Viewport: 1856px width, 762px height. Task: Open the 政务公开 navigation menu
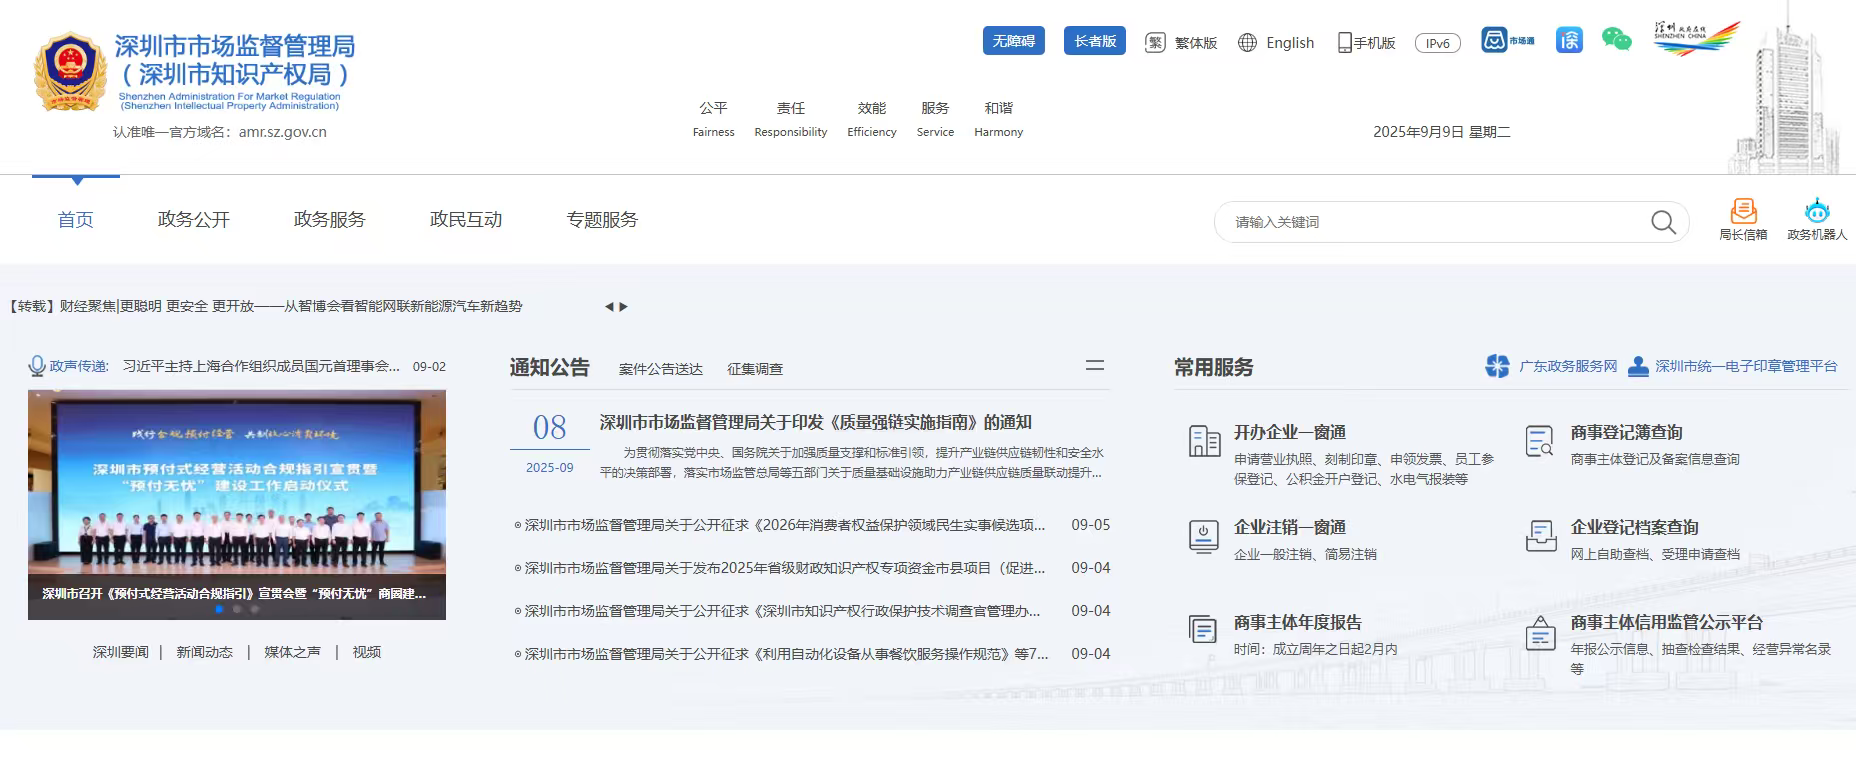194,220
